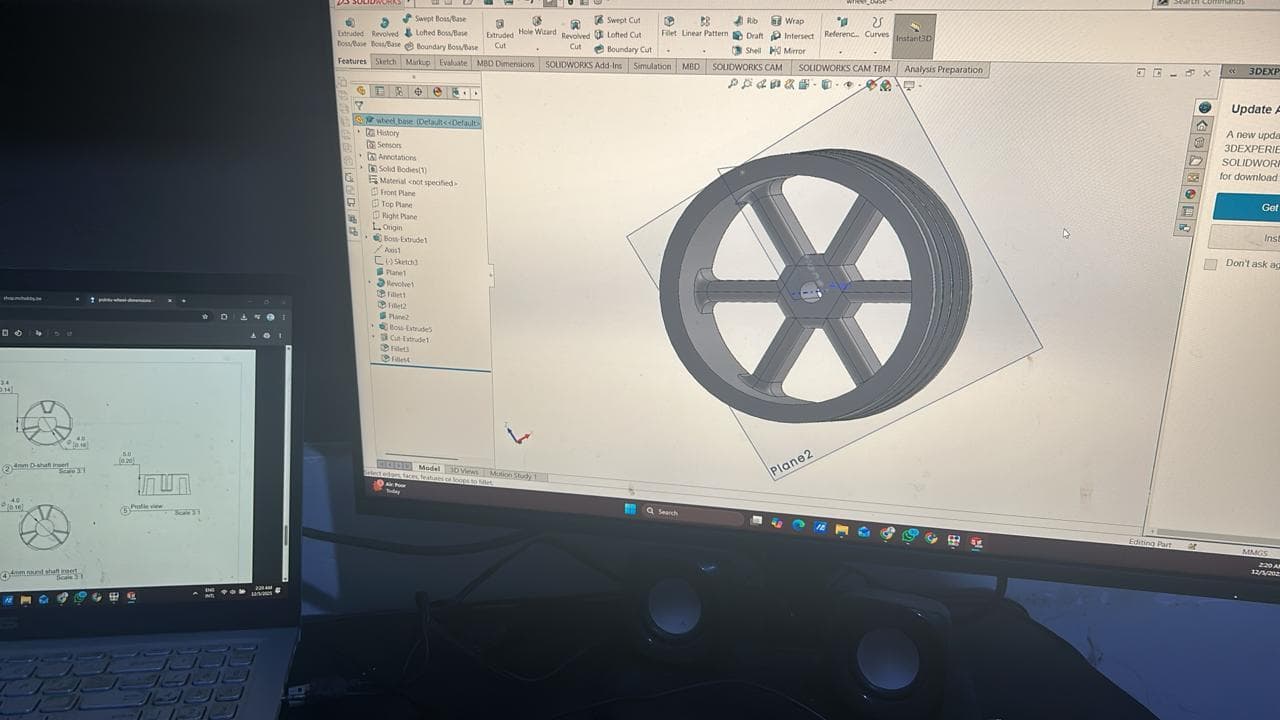Switch to the Sketch tab

click(385, 62)
